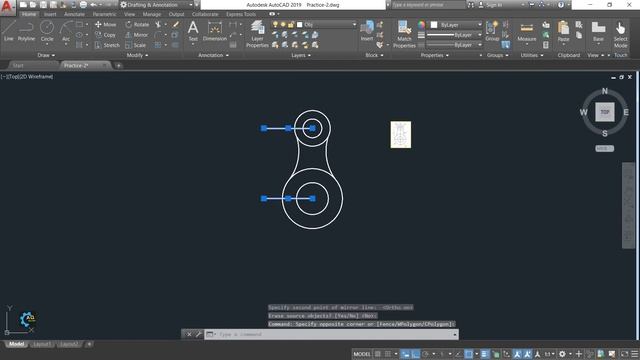Screen dimensions: 640x360
Task: Click the Rotate tool
Action: (137, 24)
